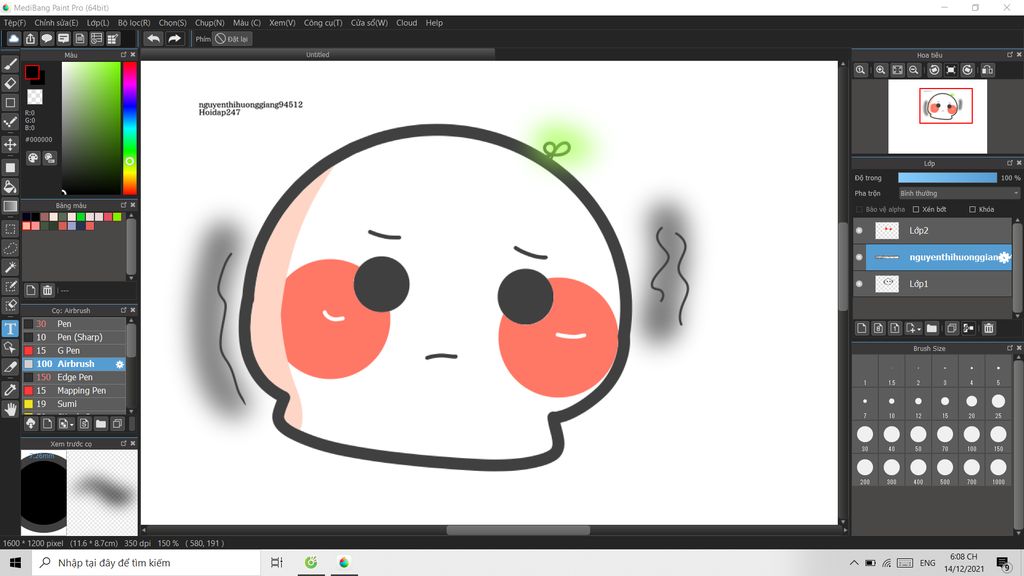Open the Công cụ(T) menu

pyautogui.click(x=323, y=23)
